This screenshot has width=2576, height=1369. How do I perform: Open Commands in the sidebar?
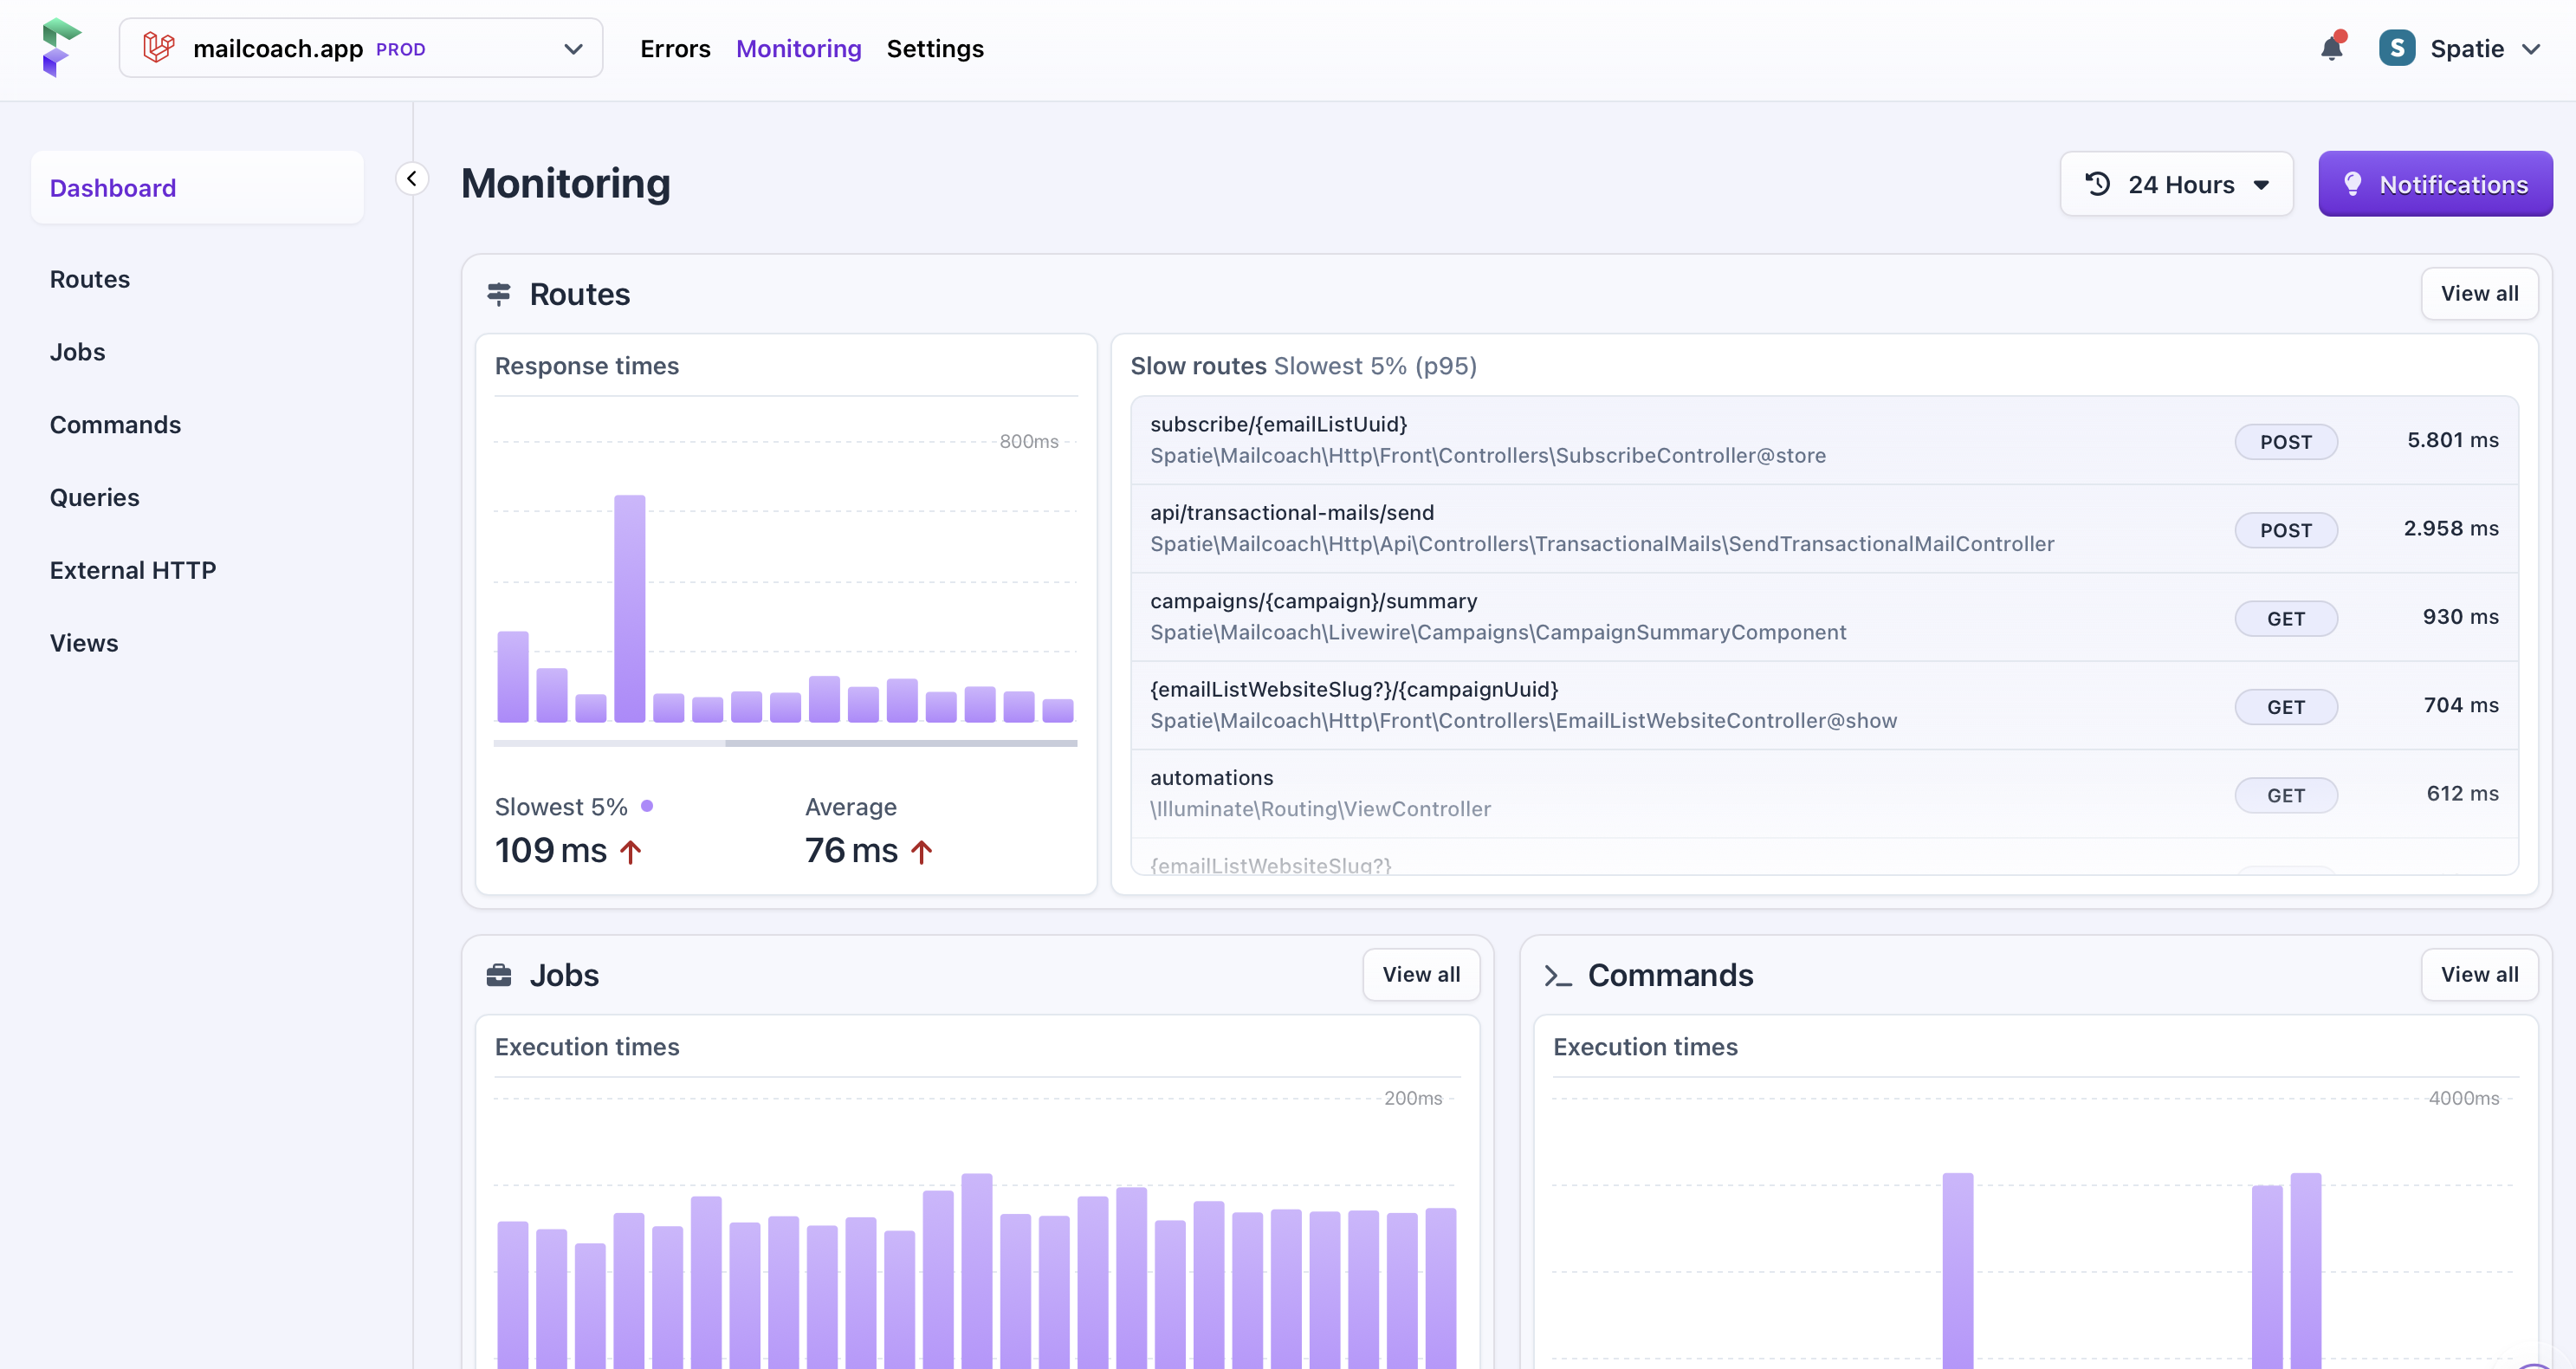[x=115, y=425]
